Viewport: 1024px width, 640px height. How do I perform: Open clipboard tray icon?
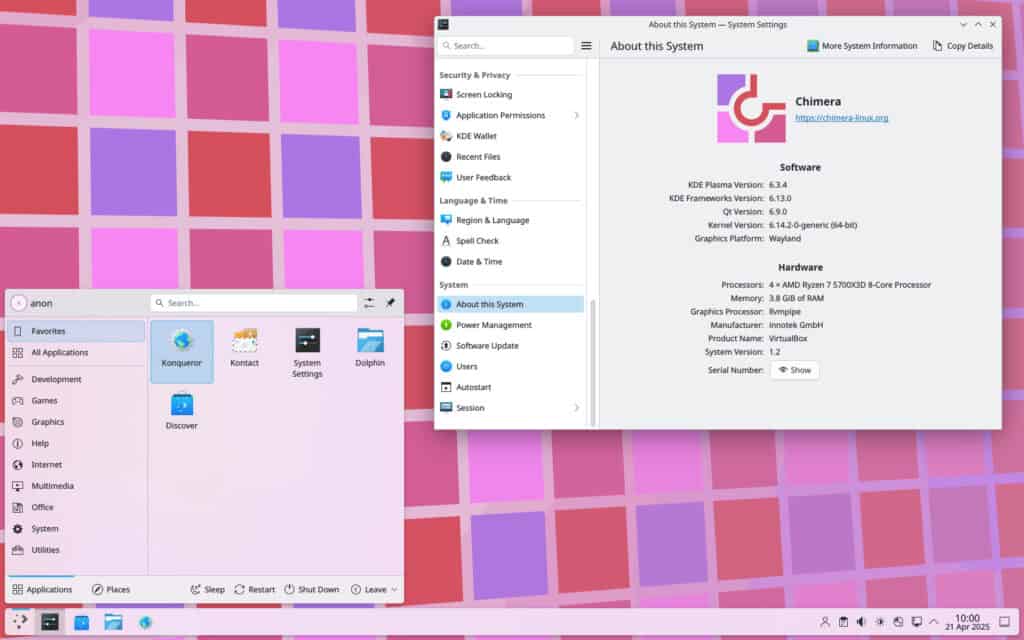click(x=843, y=622)
